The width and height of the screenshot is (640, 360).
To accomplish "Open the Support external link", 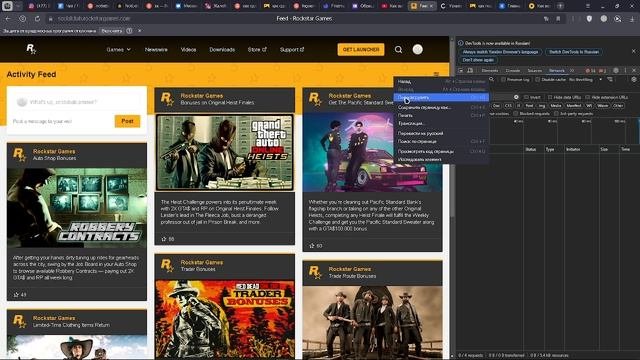I will pyautogui.click(x=292, y=49).
